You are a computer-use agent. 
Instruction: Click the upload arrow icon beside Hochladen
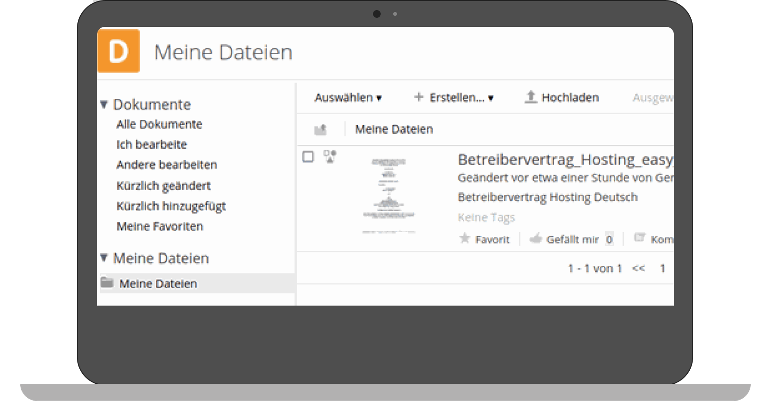click(531, 97)
